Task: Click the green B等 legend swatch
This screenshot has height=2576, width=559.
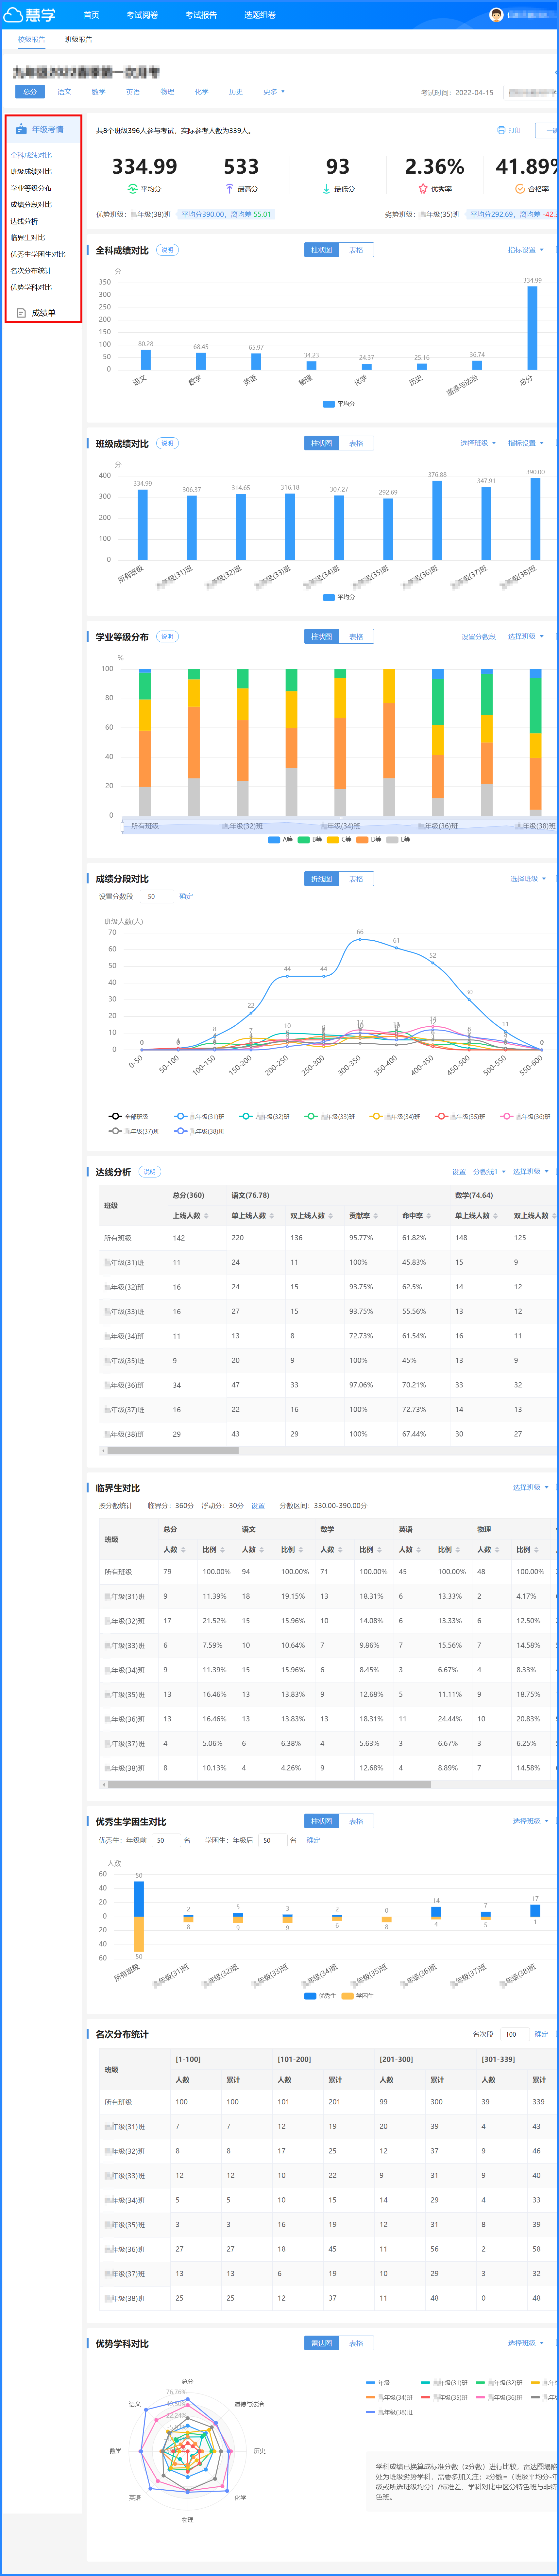Action: tap(304, 840)
